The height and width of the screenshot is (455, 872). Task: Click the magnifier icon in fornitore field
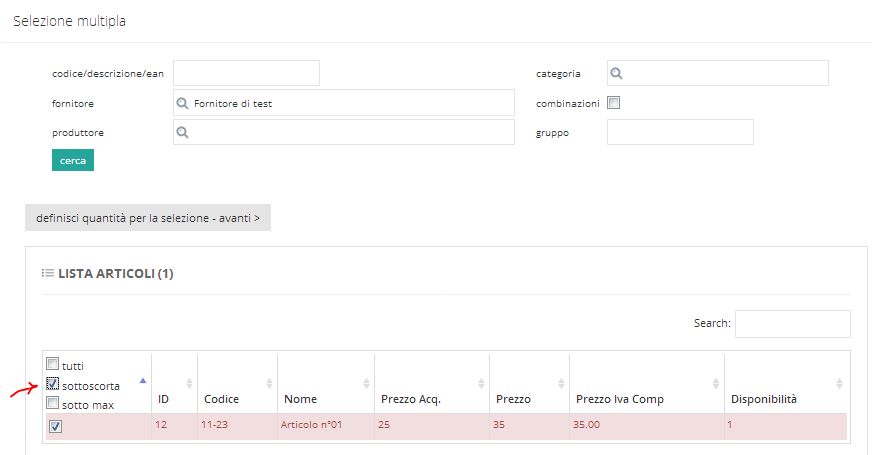tap(182, 103)
